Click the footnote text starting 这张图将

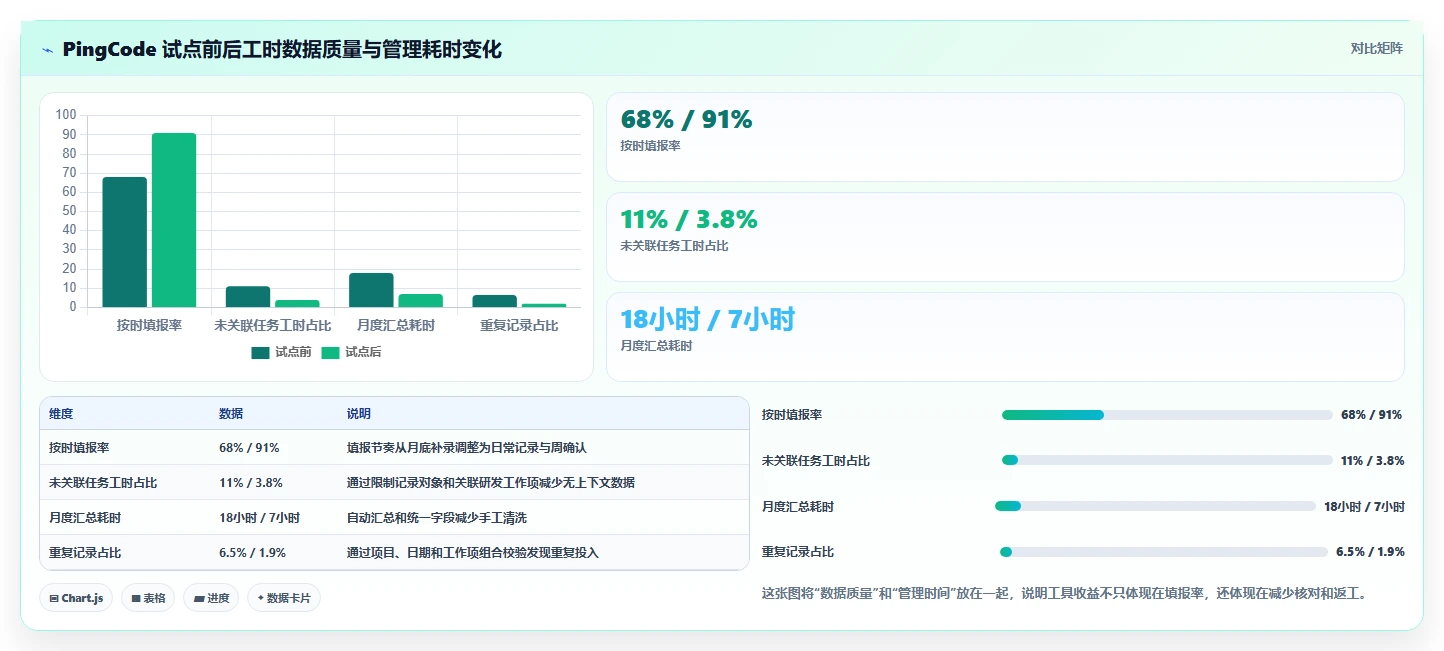tap(1064, 593)
